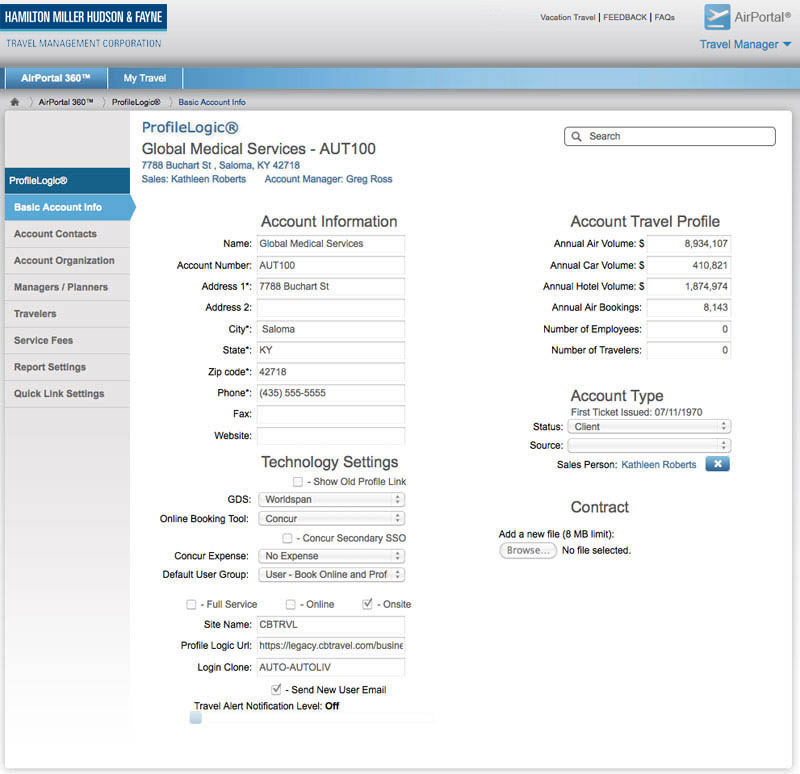Click the empty Website field
The height and width of the screenshot is (774, 800).
point(331,436)
